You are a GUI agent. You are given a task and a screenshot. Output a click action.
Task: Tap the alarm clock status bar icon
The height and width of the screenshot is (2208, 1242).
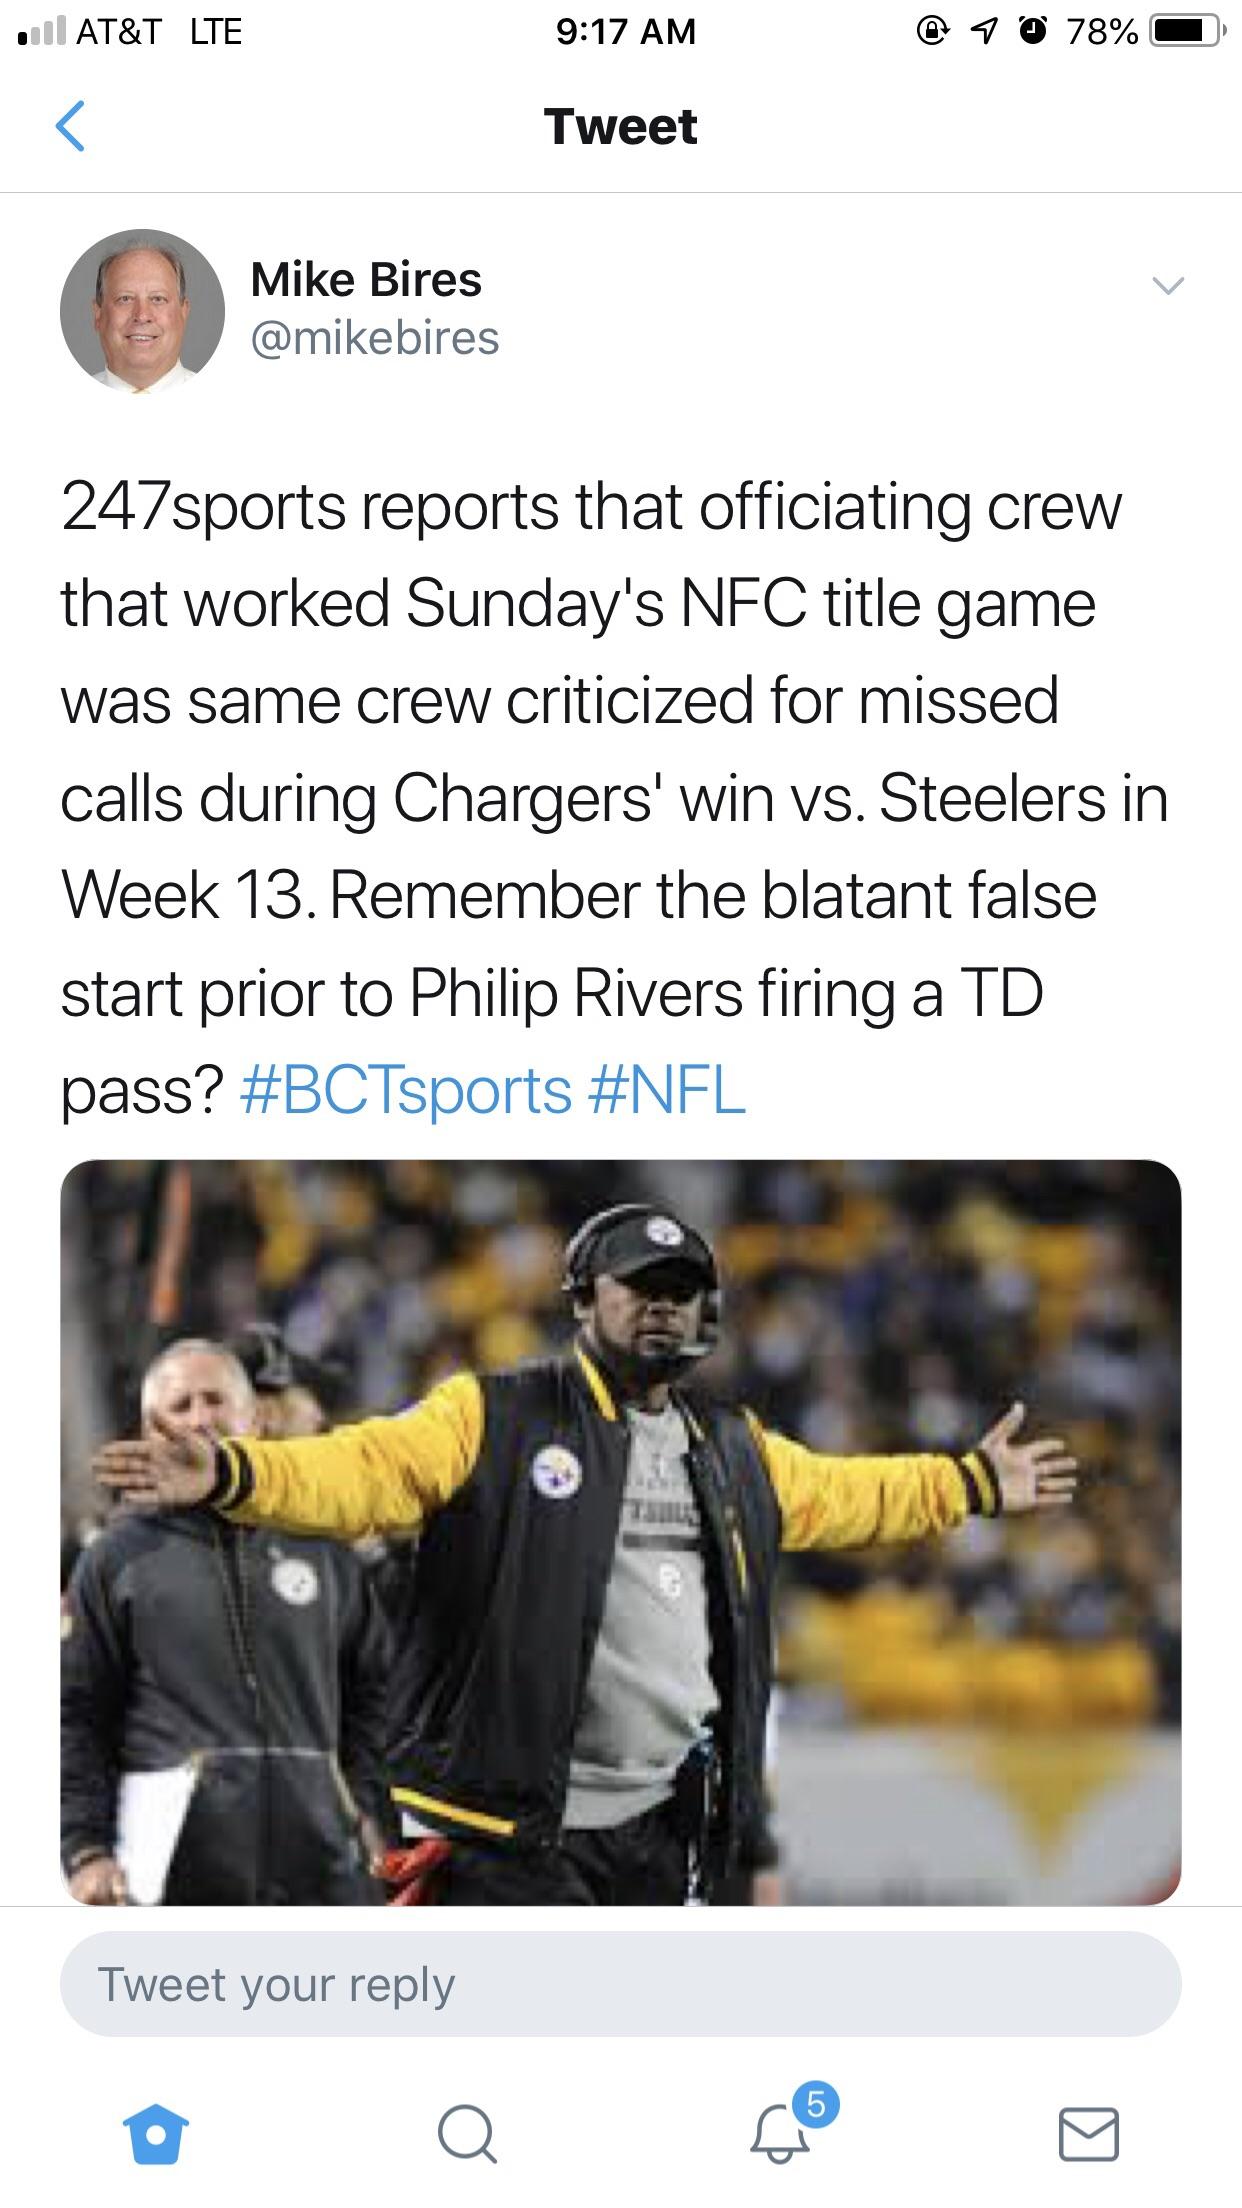1030,29
